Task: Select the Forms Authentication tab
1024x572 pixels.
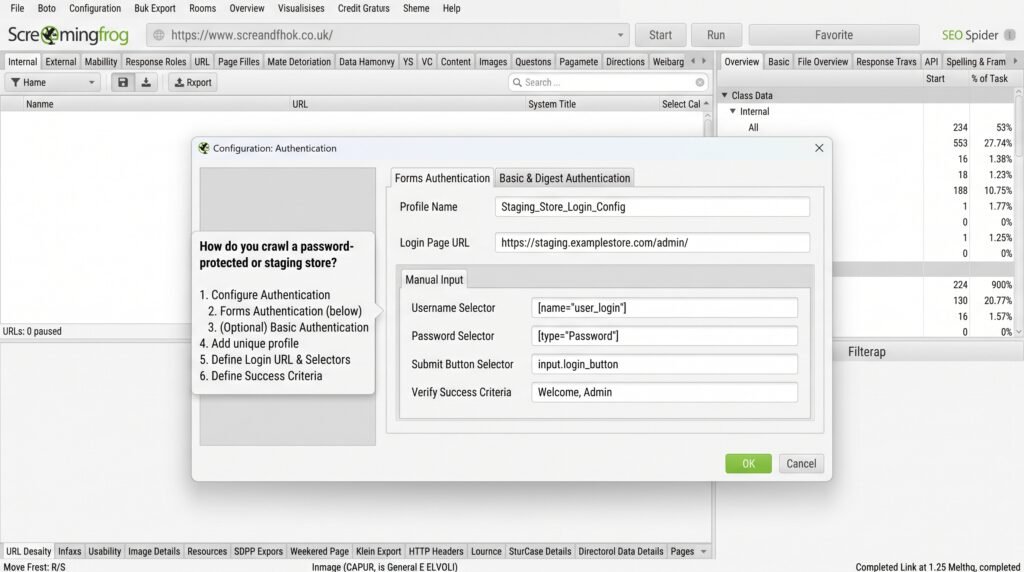Action: [x=442, y=178]
